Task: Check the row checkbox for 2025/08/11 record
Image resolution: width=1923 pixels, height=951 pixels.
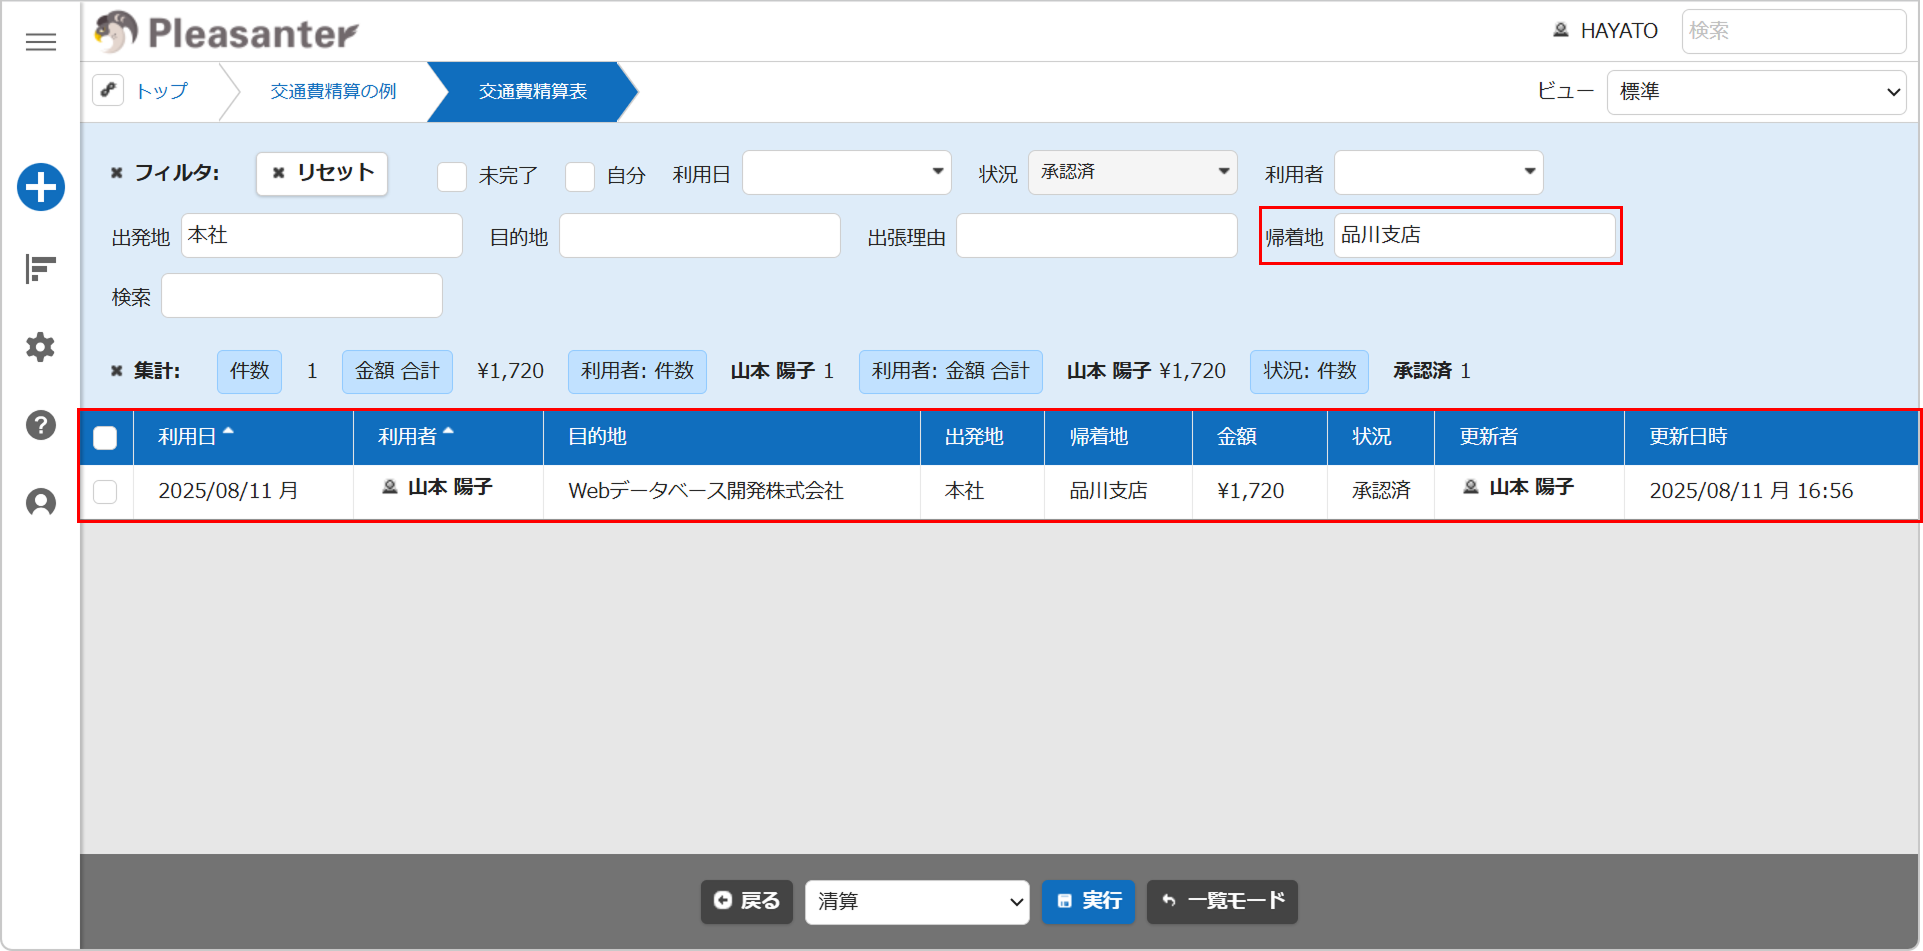Action: (x=105, y=491)
